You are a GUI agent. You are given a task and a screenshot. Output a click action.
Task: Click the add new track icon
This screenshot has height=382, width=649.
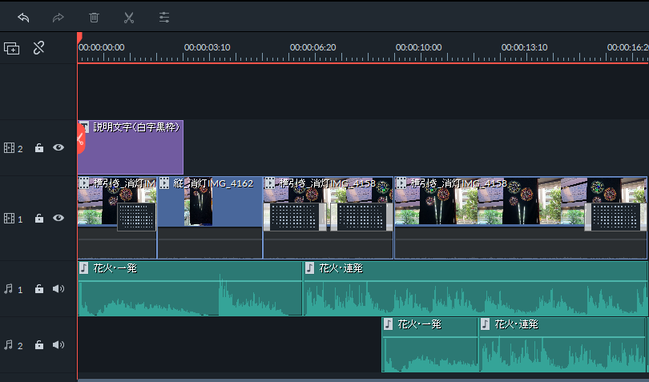12,48
